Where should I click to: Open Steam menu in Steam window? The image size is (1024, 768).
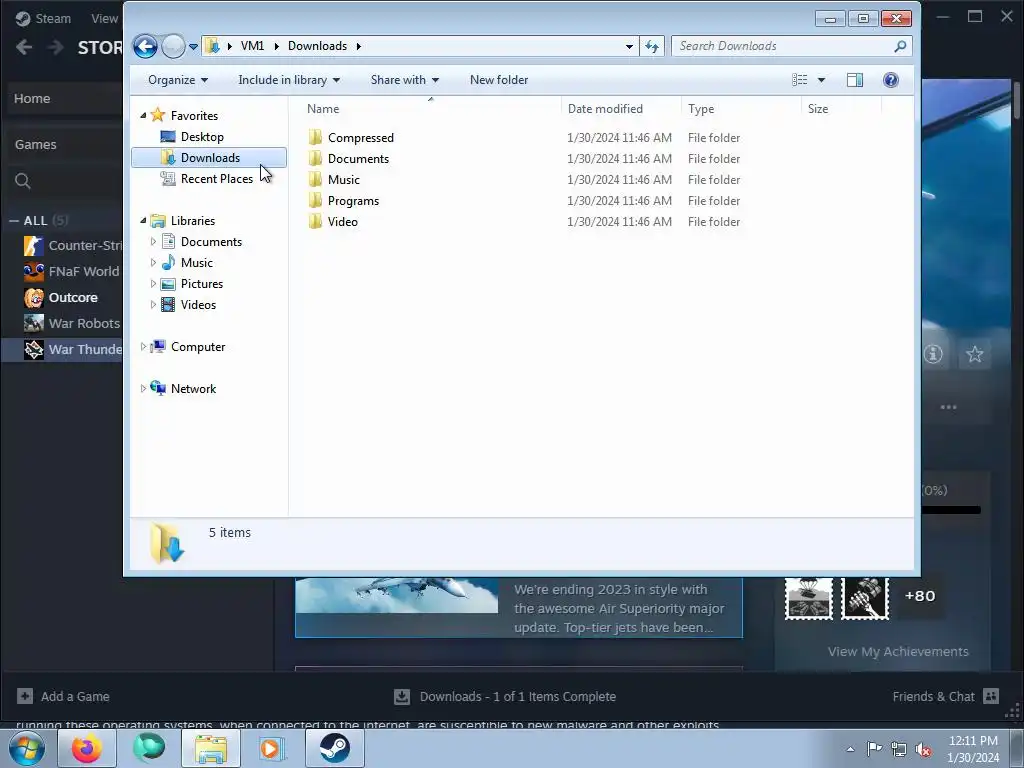click(44, 18)
